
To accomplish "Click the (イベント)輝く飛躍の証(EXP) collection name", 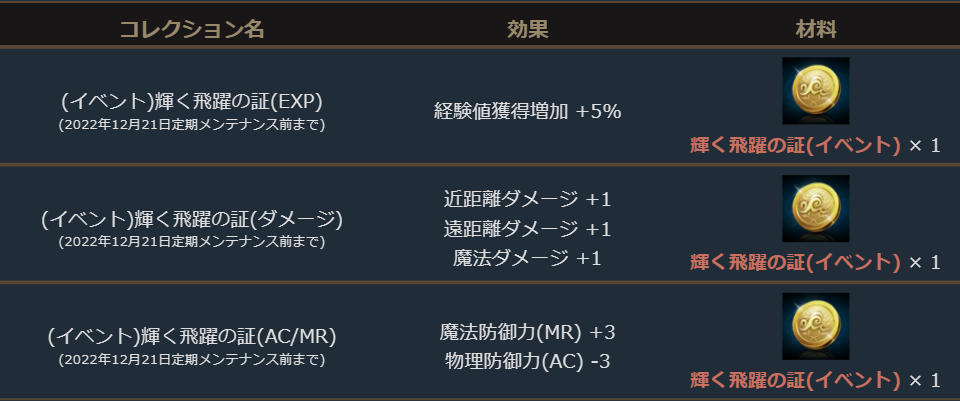I will pyautogui.click(x=192, y=101).
